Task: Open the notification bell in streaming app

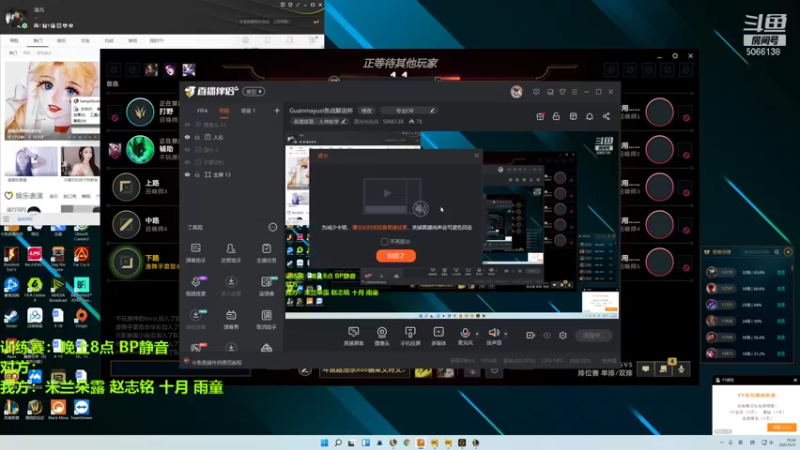Action: [589, 116]
